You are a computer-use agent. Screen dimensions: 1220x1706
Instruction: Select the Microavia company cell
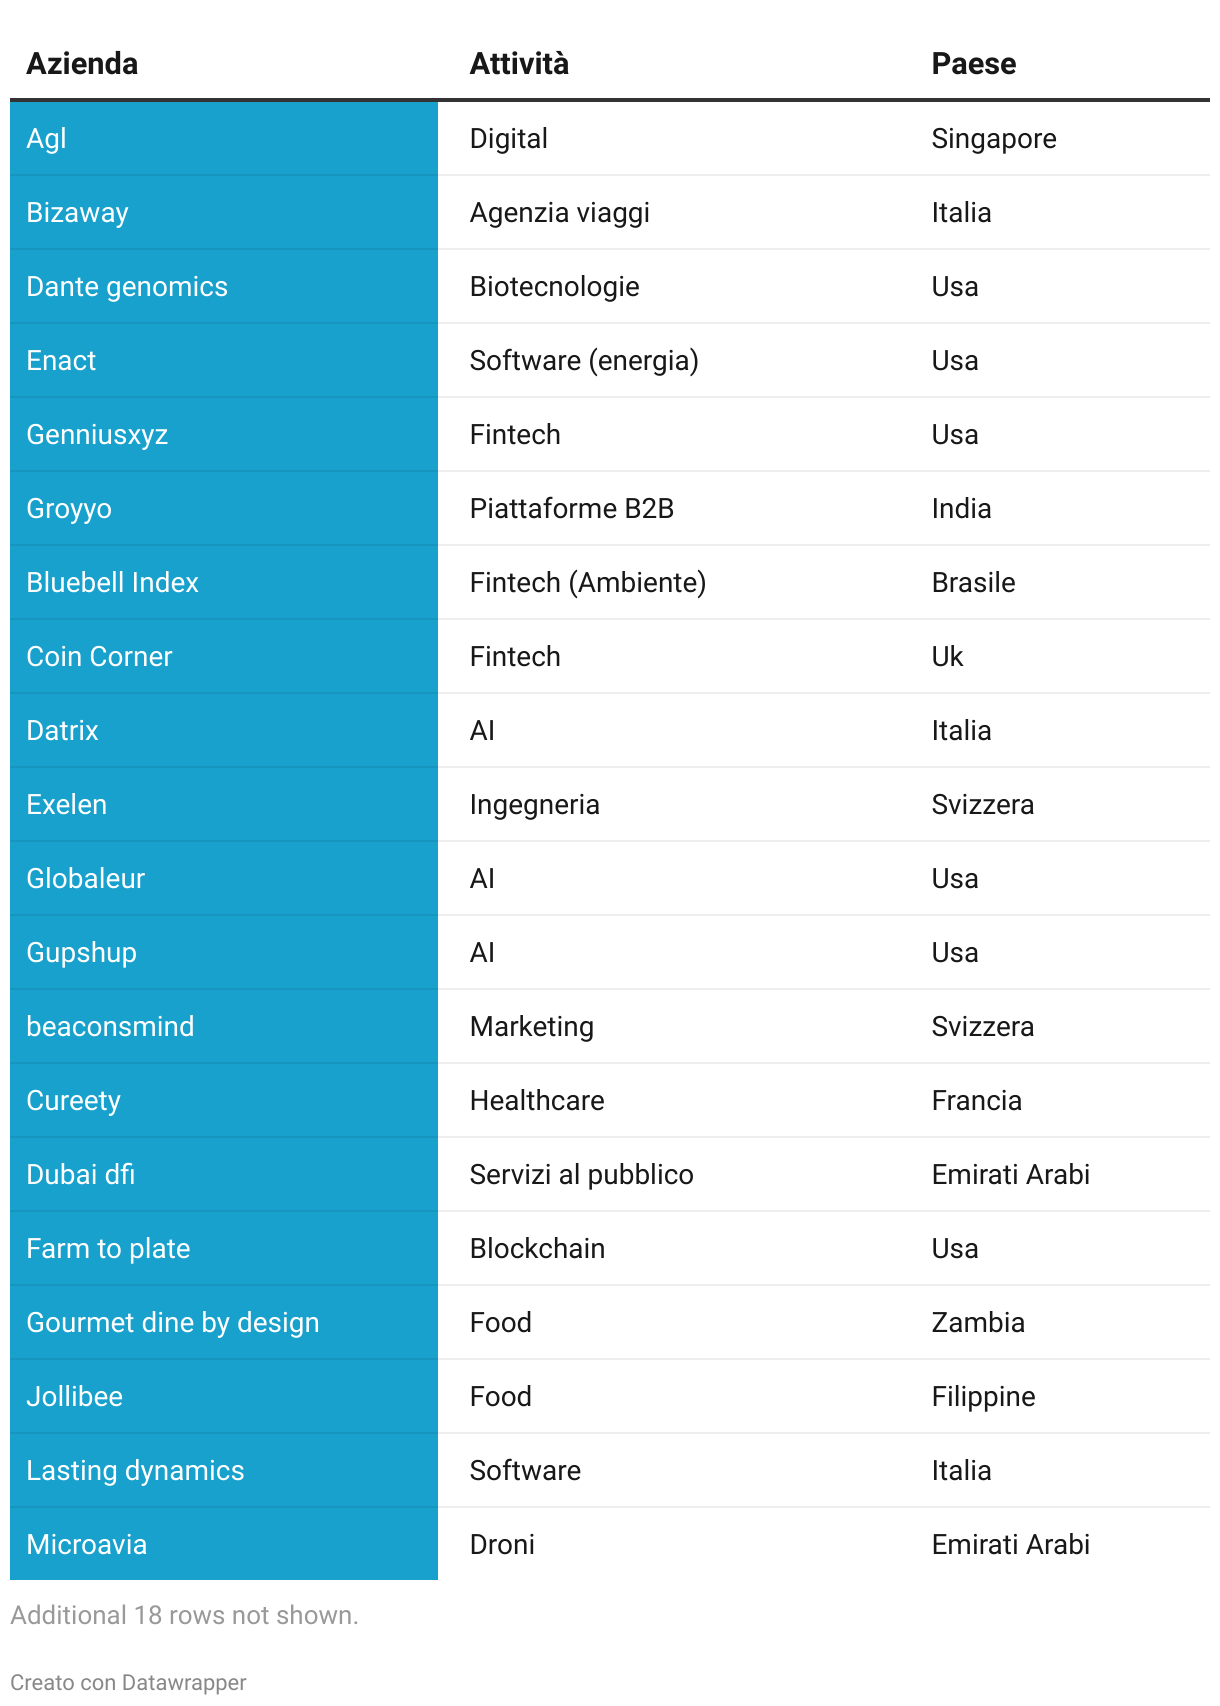(x=87, y=1545)
